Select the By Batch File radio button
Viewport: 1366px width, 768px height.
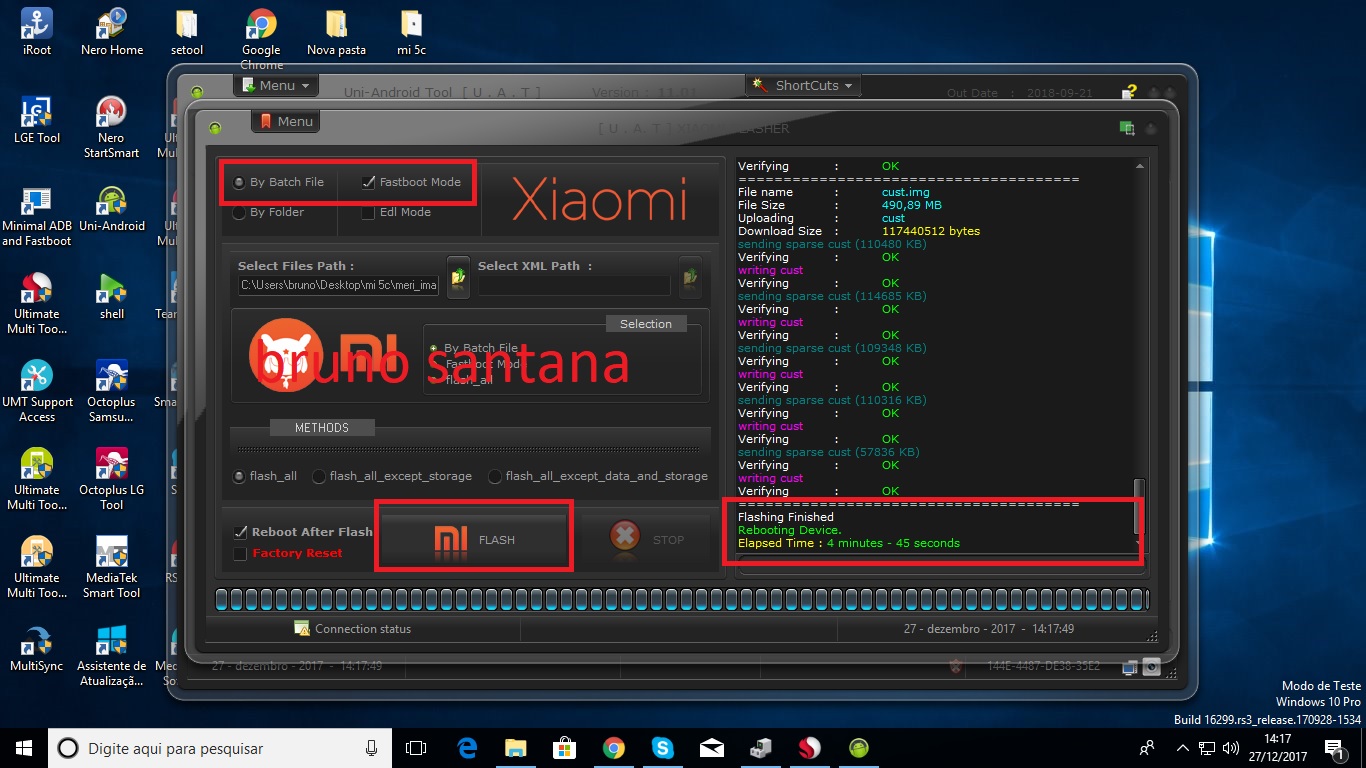click(x=238, y=183)
